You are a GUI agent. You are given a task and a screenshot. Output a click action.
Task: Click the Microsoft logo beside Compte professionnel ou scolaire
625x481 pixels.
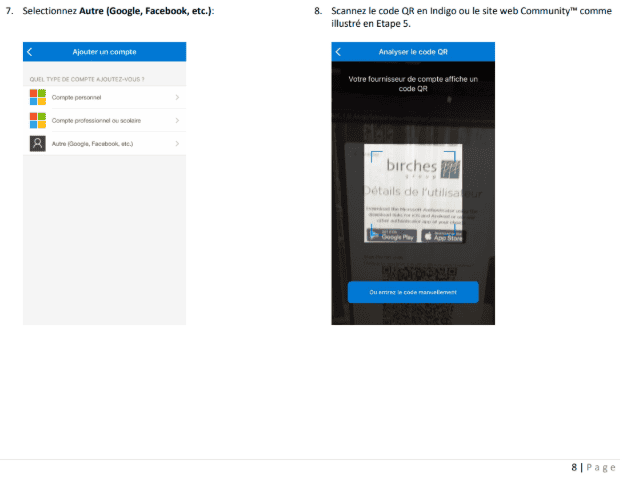tap(37, 120)
